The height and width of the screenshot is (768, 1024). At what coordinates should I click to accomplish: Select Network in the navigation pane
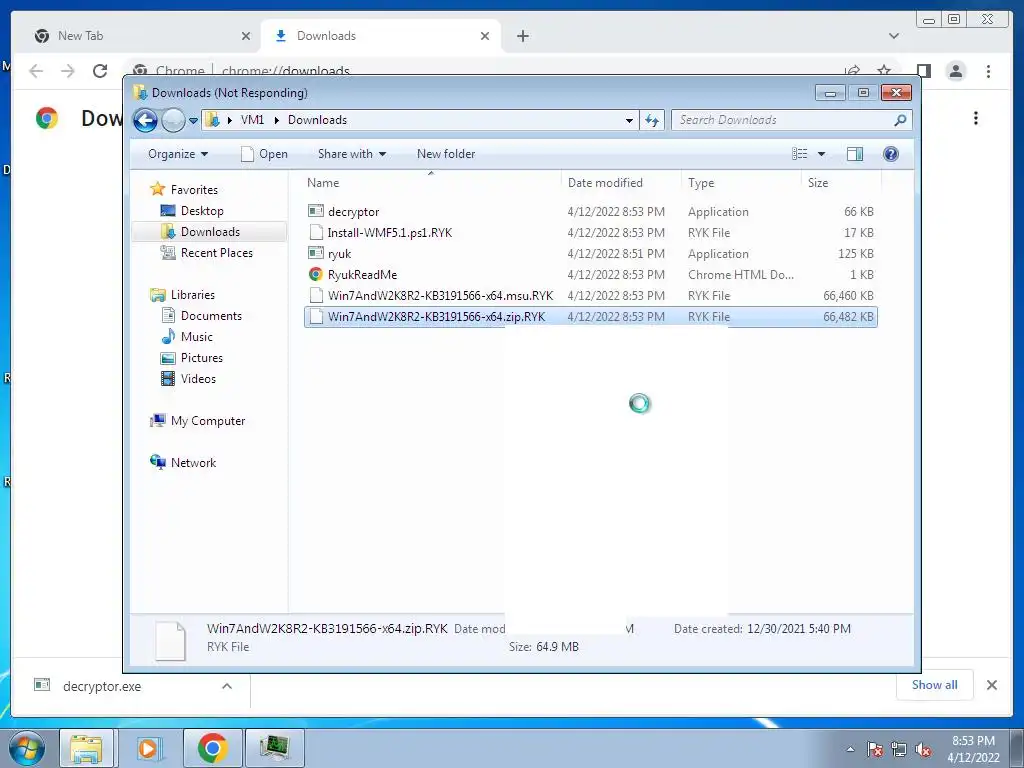click(x=193, y=463)
